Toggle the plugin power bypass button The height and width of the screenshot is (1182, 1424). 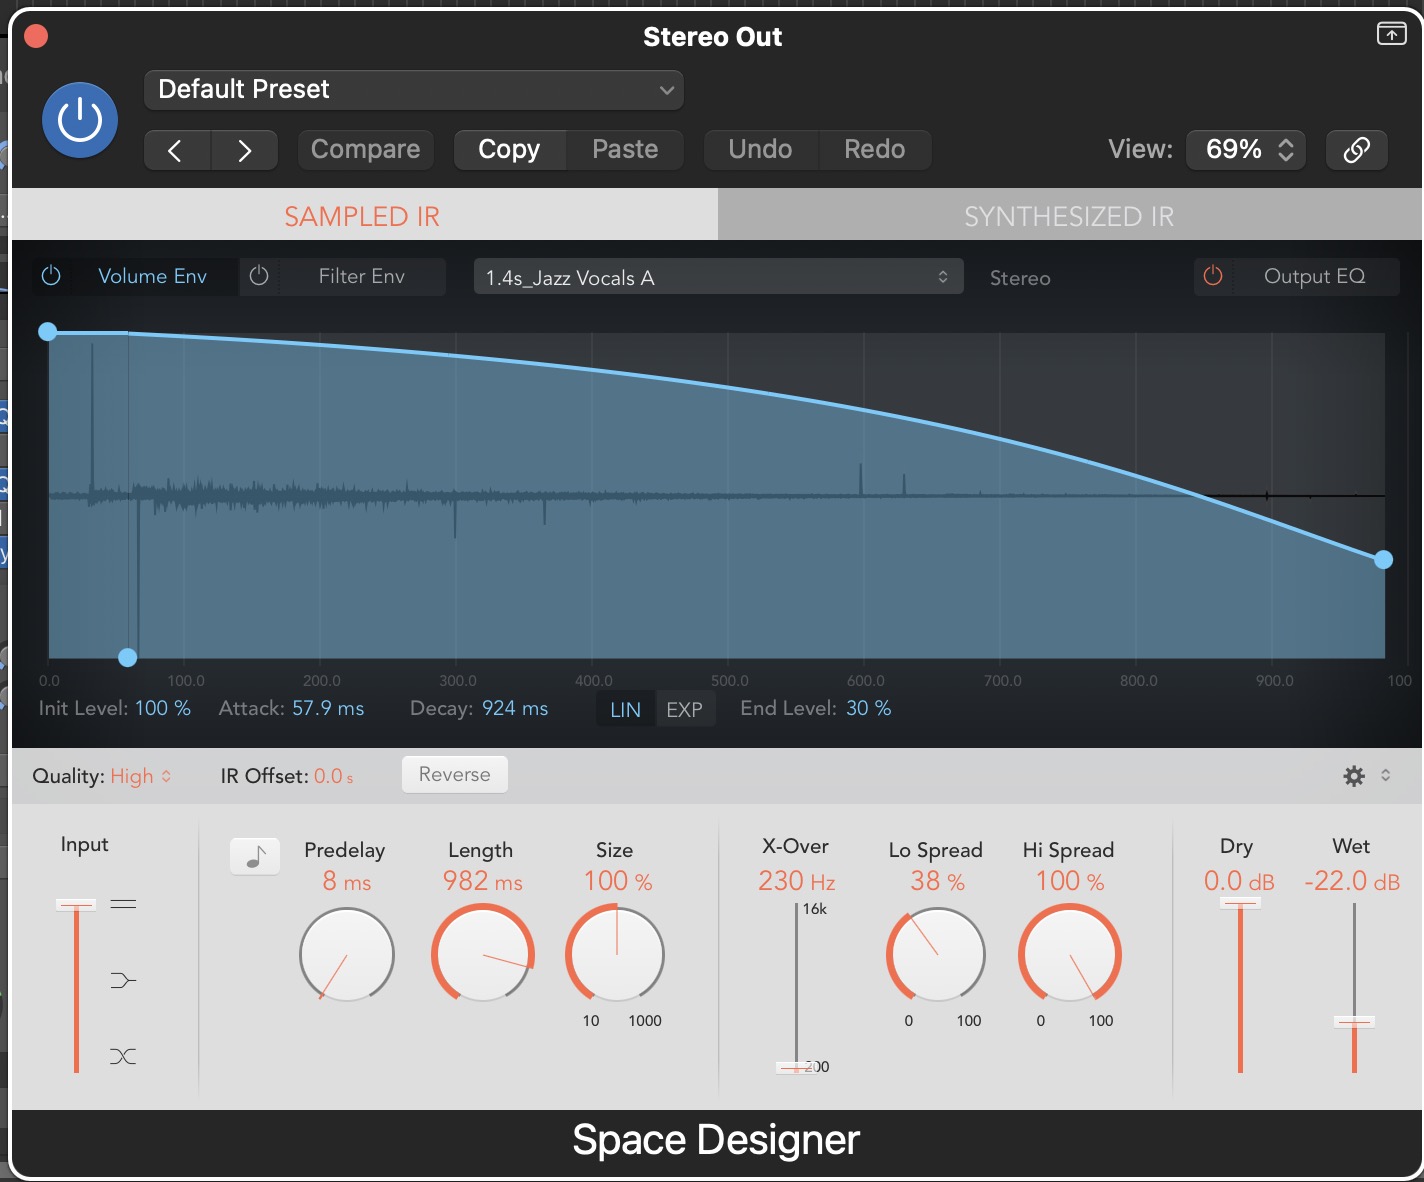(x=80, y=121)
